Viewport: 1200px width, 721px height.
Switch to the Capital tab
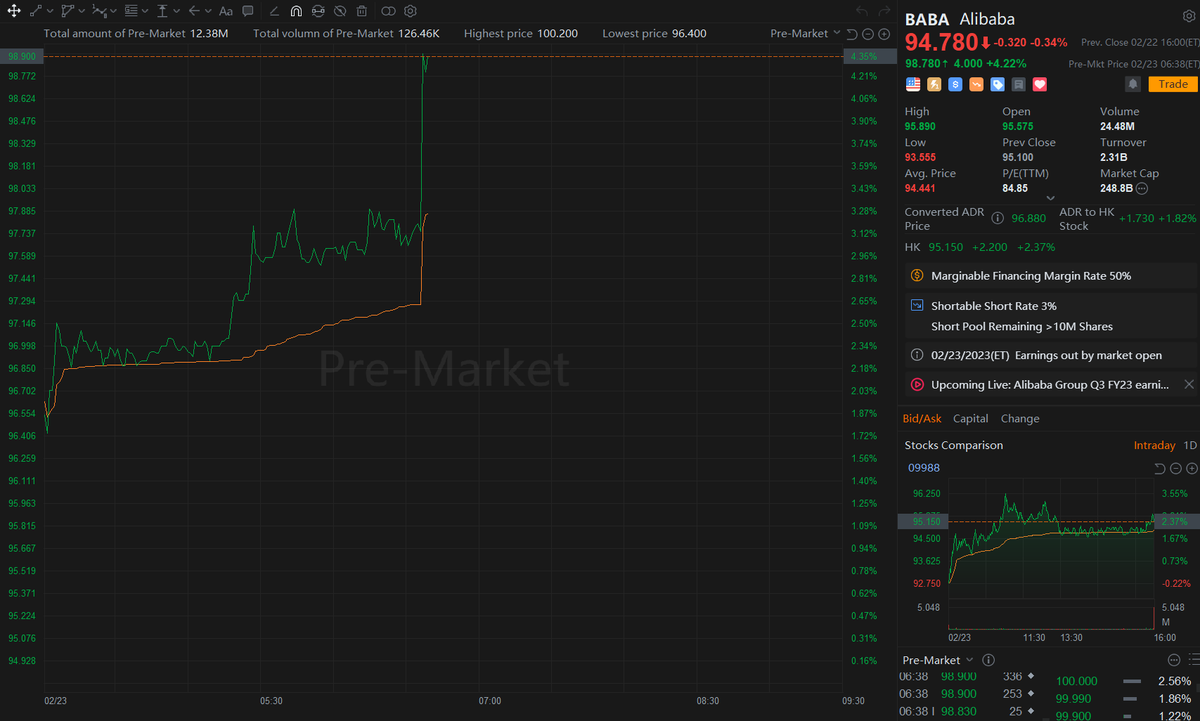point(970,418)
